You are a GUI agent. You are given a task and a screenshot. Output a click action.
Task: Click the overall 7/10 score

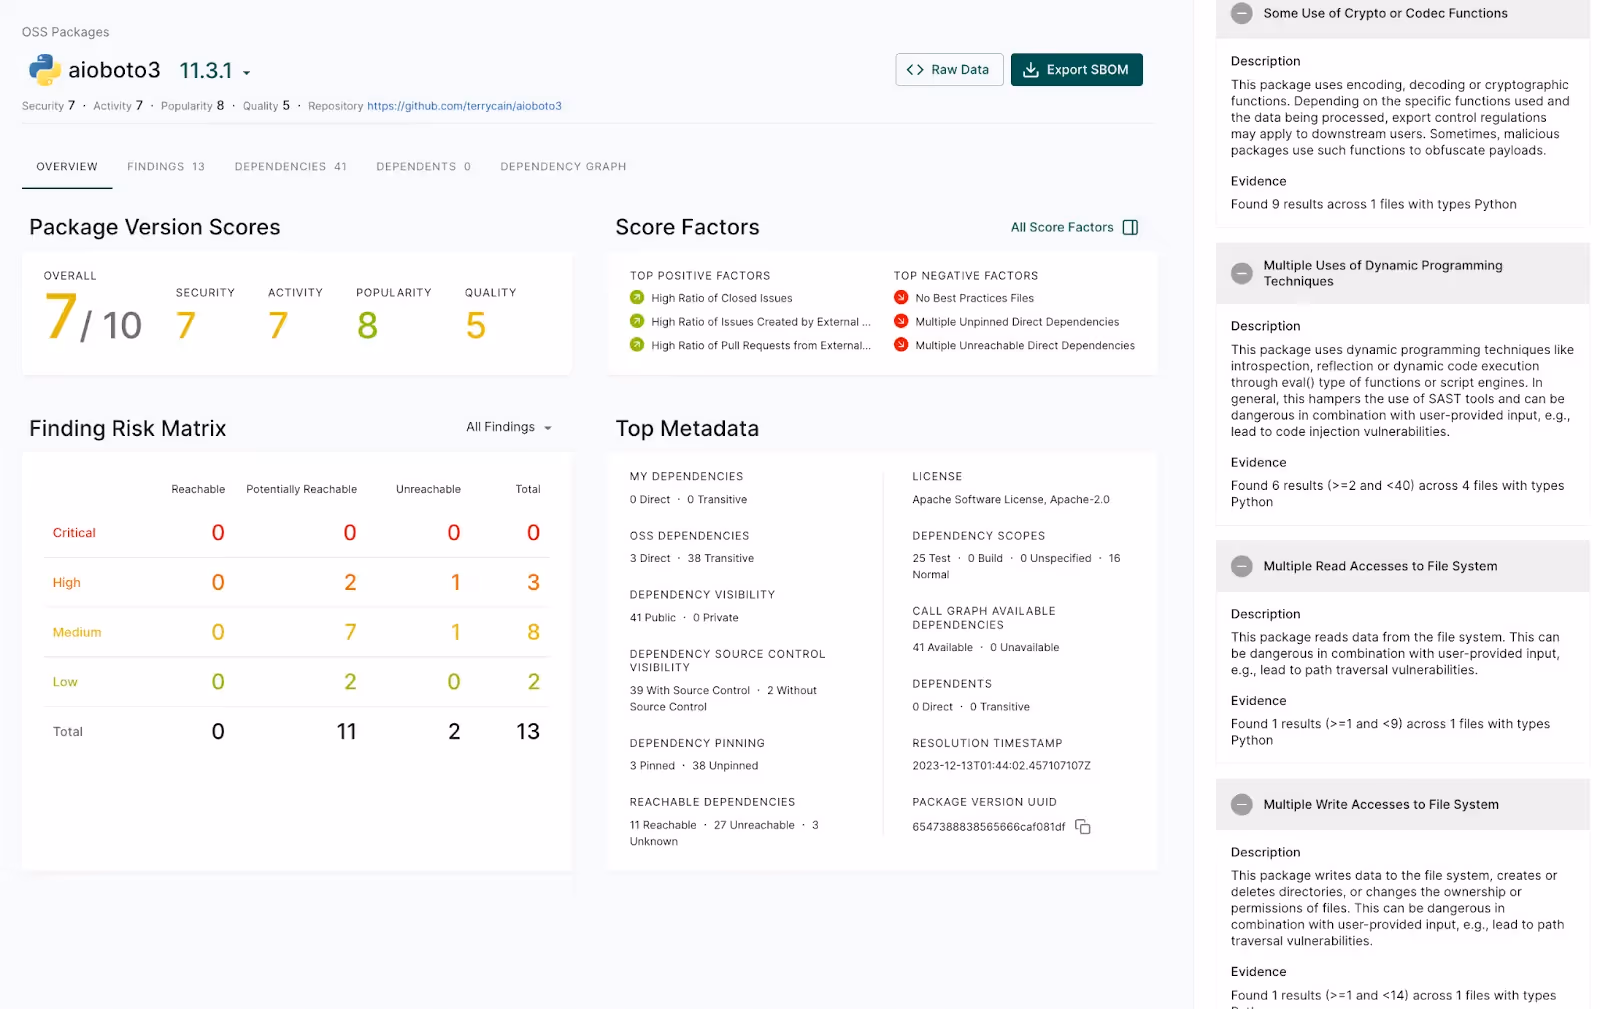pos(93,319)
